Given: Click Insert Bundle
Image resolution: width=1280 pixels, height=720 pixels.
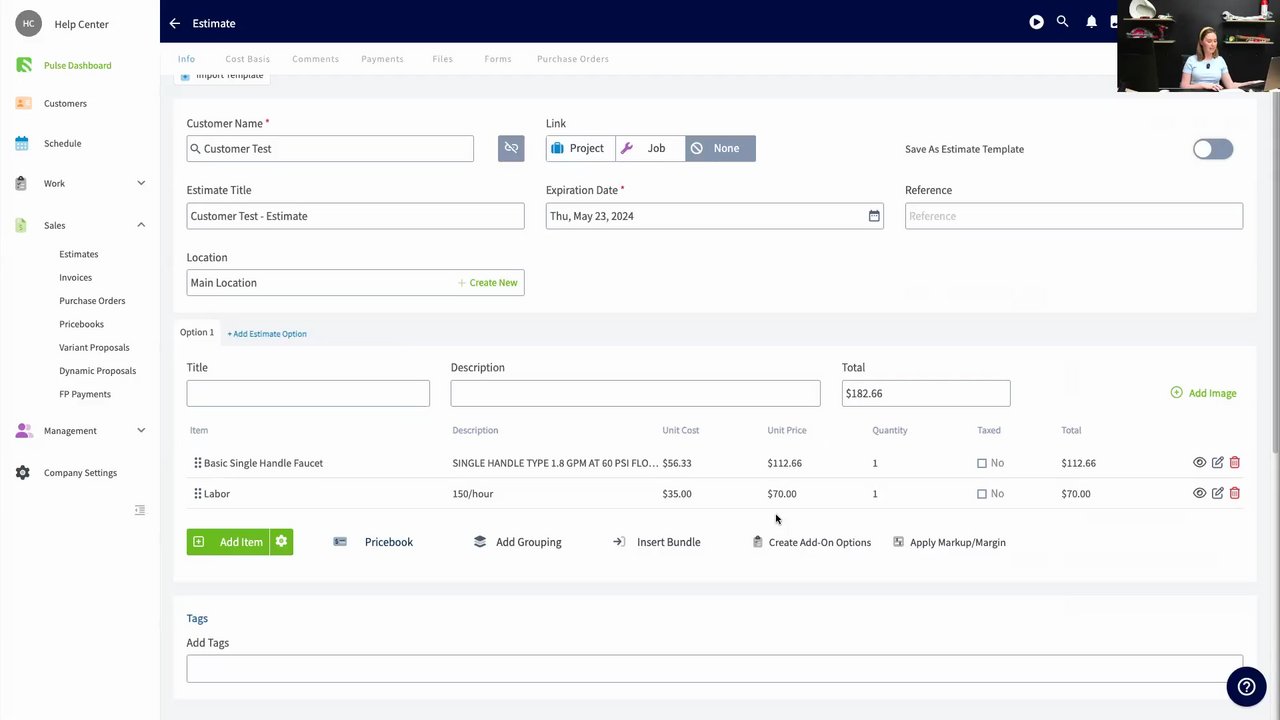Looking at the screenshot, I should tap(656, 542).
